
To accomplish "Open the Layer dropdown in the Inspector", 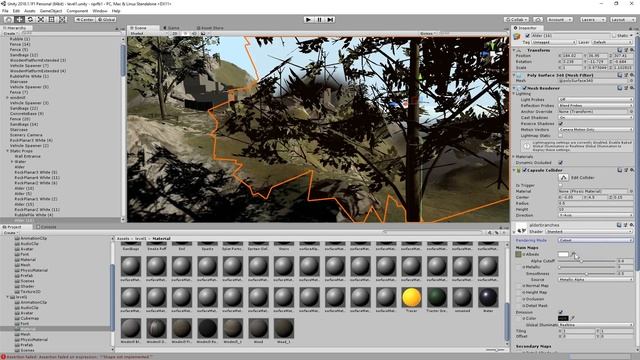I will (611, 42).
